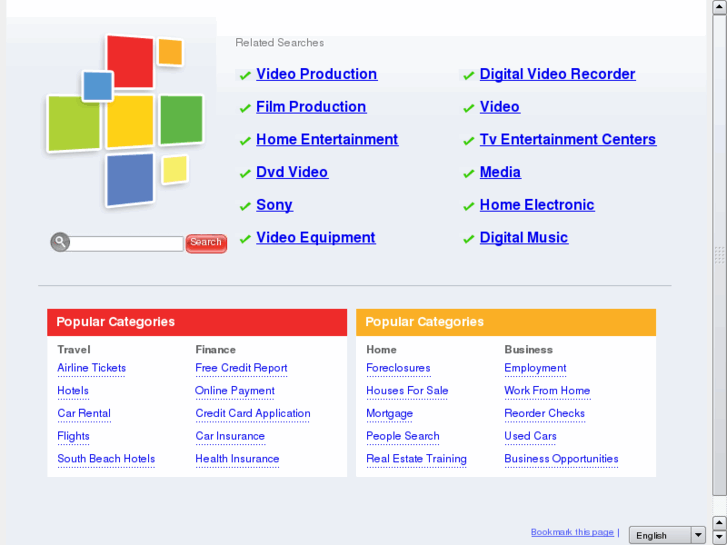
Task: Click the Related Searches heading text
Action: tap(280, 43)
